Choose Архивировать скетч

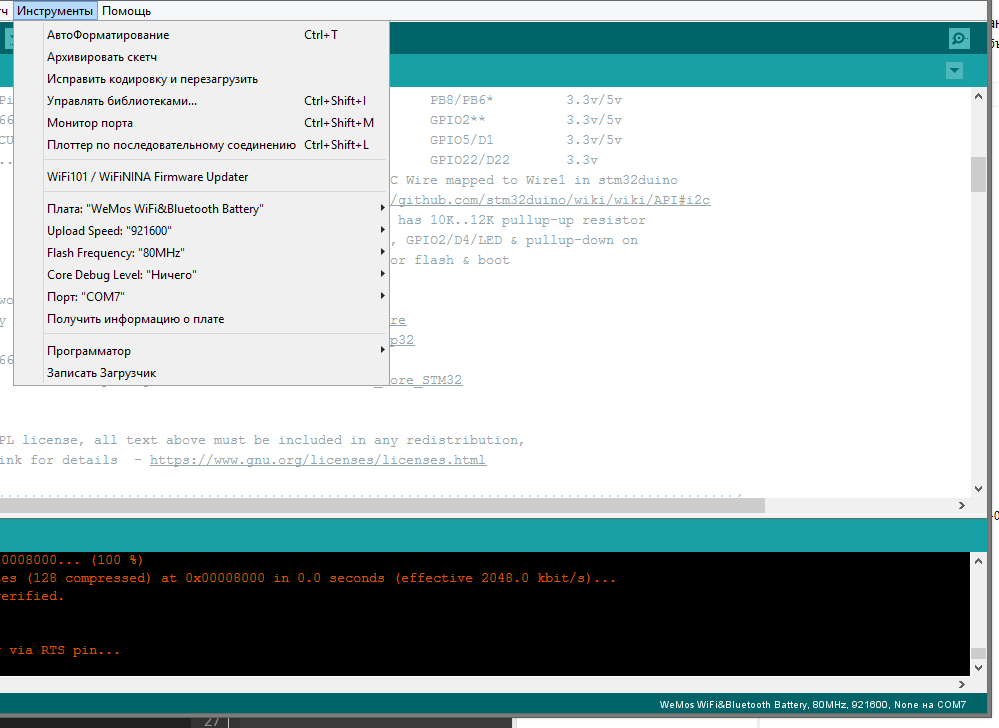click(201, 57)
